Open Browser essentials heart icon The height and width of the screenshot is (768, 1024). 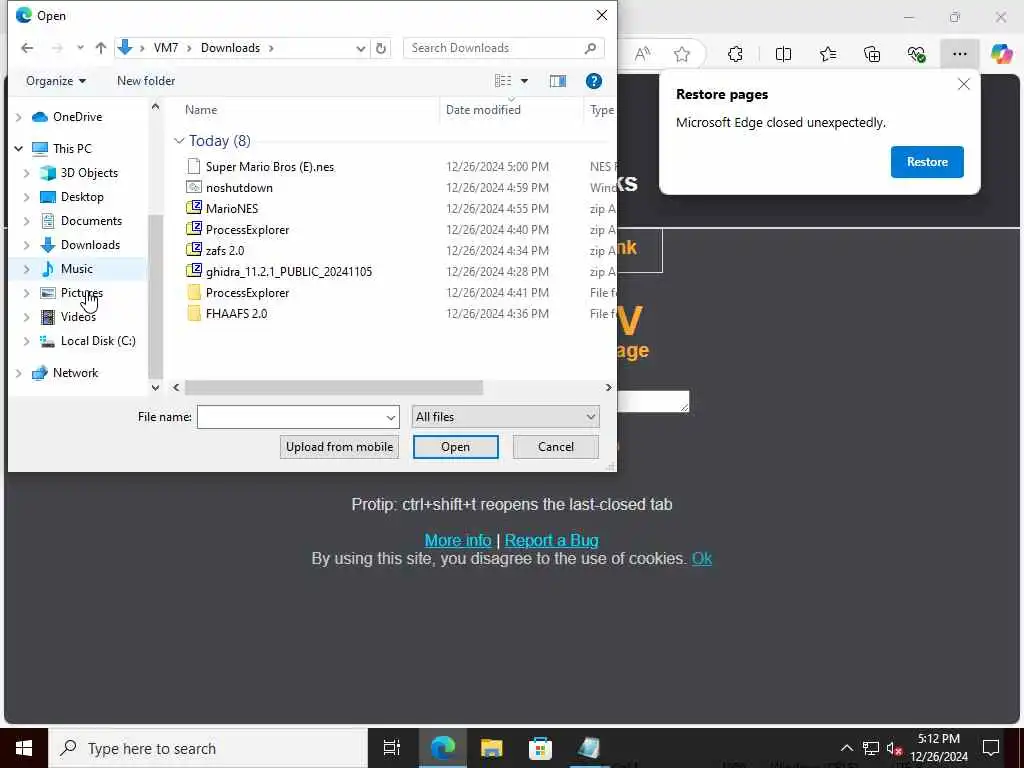pyautogui.click(x=916, y=54)
